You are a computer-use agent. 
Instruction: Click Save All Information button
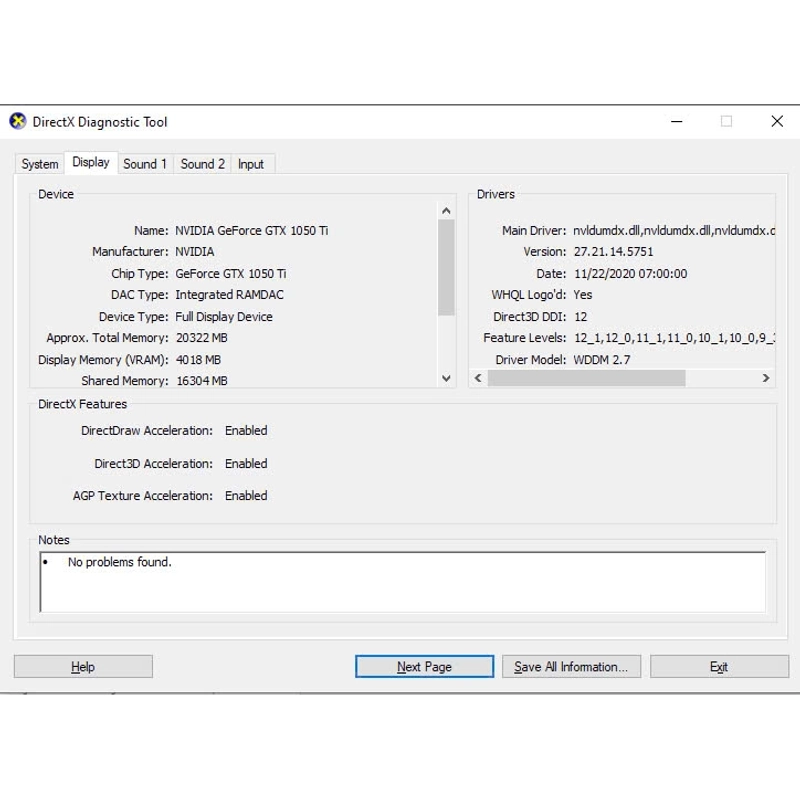(x=571, y=667)
